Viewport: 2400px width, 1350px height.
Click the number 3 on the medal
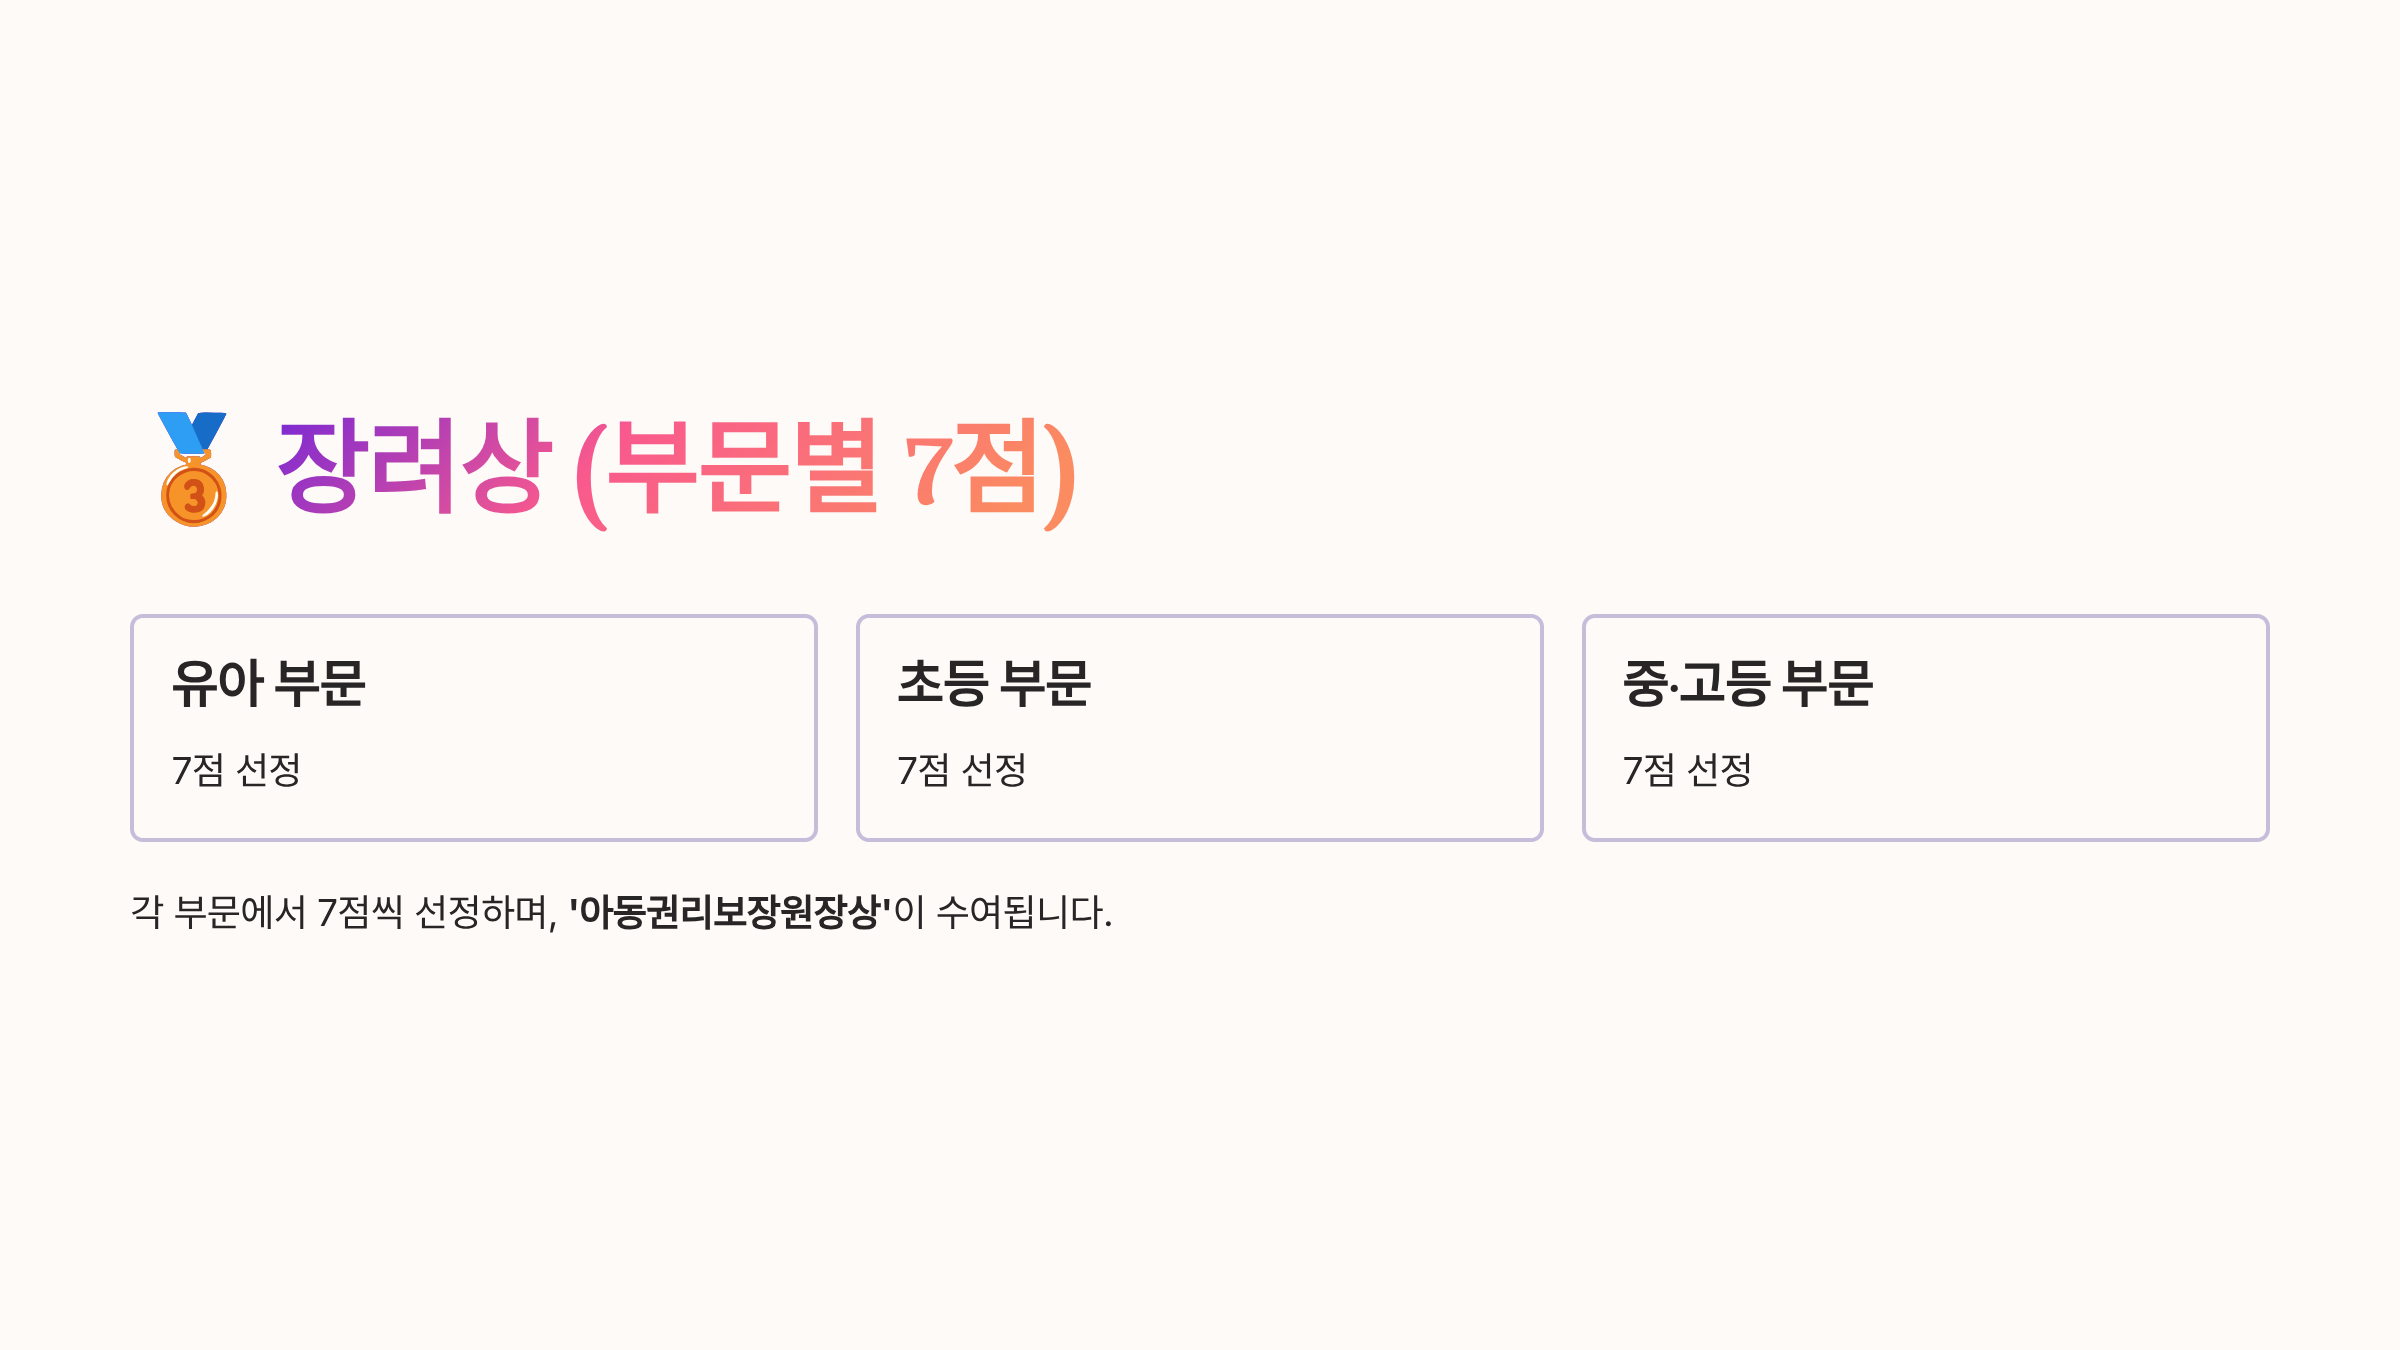[x=194, y=495]
